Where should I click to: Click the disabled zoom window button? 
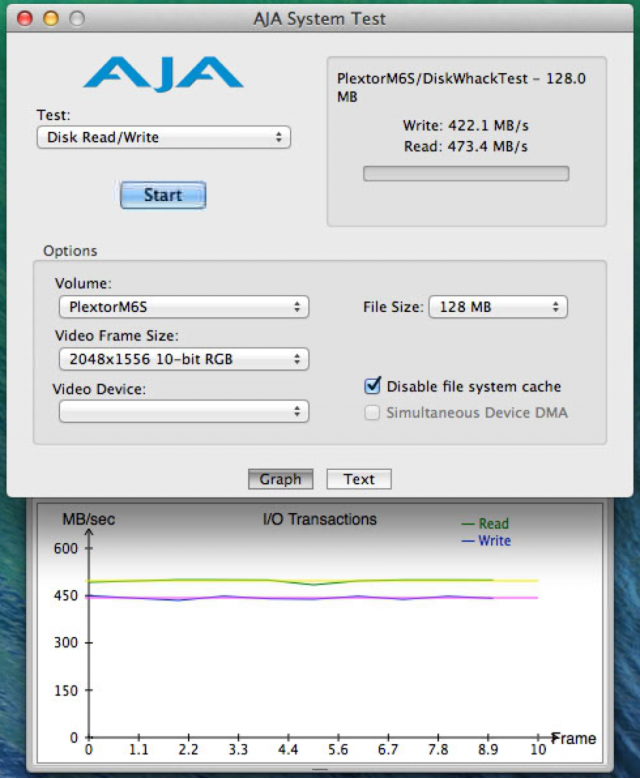tap(77, 18)
